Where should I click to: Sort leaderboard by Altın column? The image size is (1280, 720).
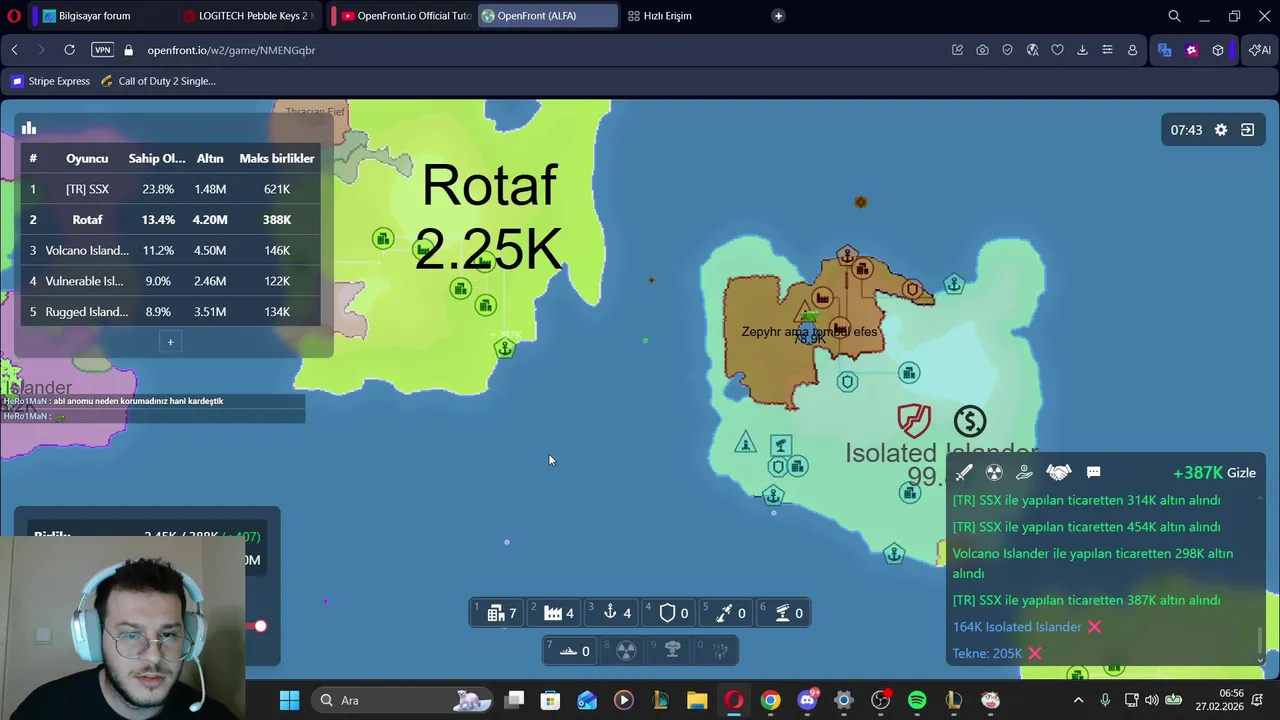point(210,158)
